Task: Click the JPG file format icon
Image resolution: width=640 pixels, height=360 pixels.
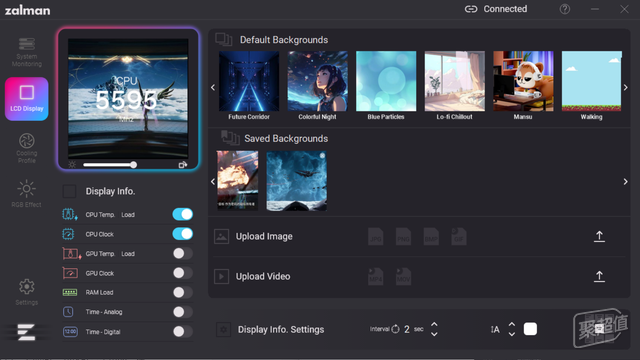Action: click(x=376, y=237)
